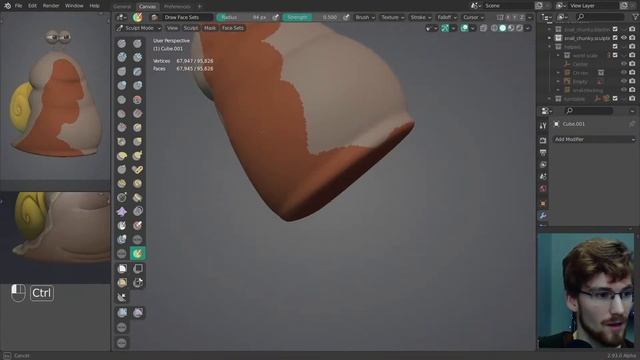Add a new workspace with plus
640x360 pixels.
pos(200,7)
